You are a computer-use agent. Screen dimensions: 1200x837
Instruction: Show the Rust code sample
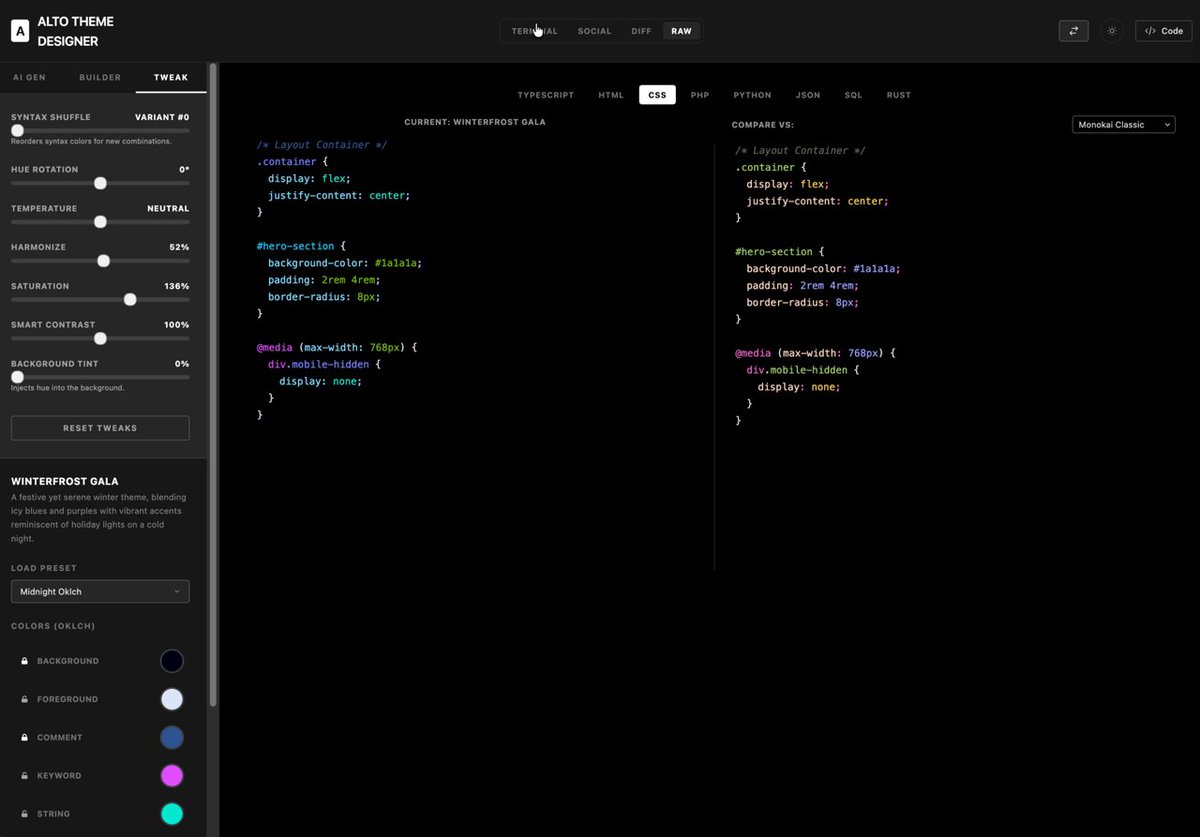(899, 95)
